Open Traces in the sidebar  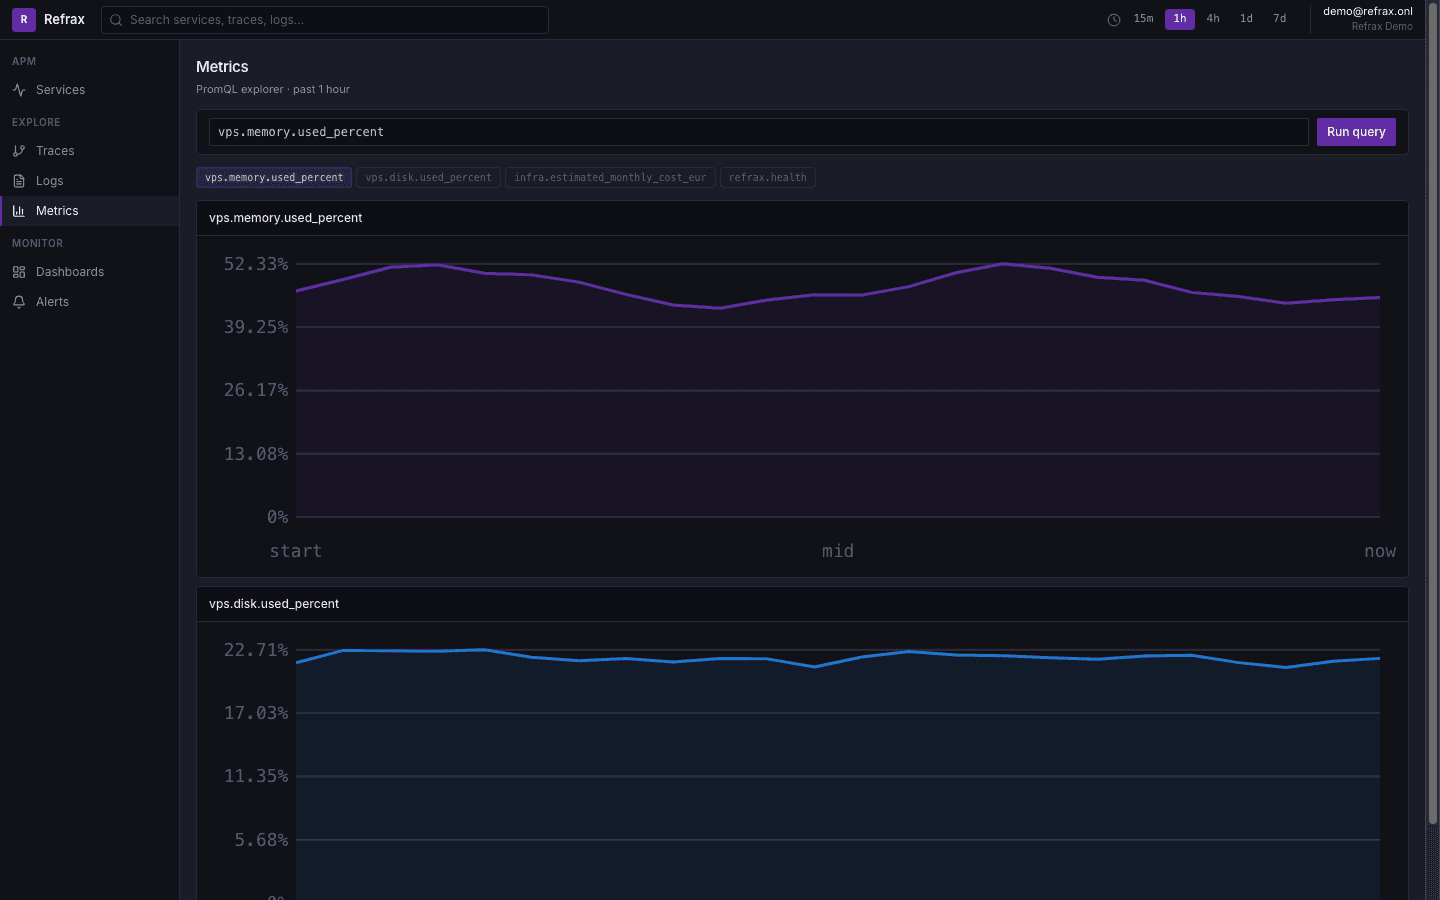(x=89, y=151)
